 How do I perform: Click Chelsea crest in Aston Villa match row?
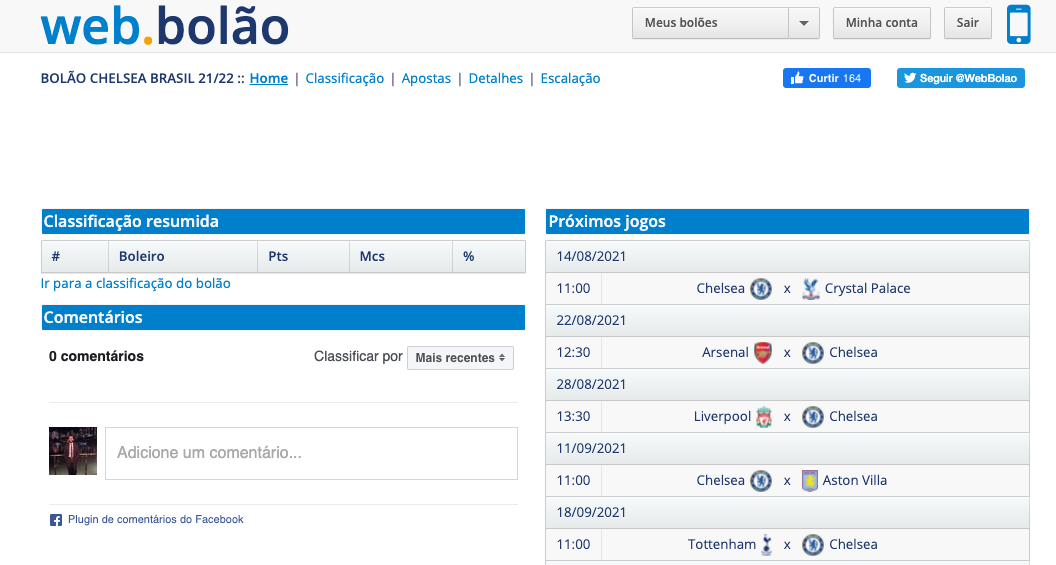coord(761,481)
